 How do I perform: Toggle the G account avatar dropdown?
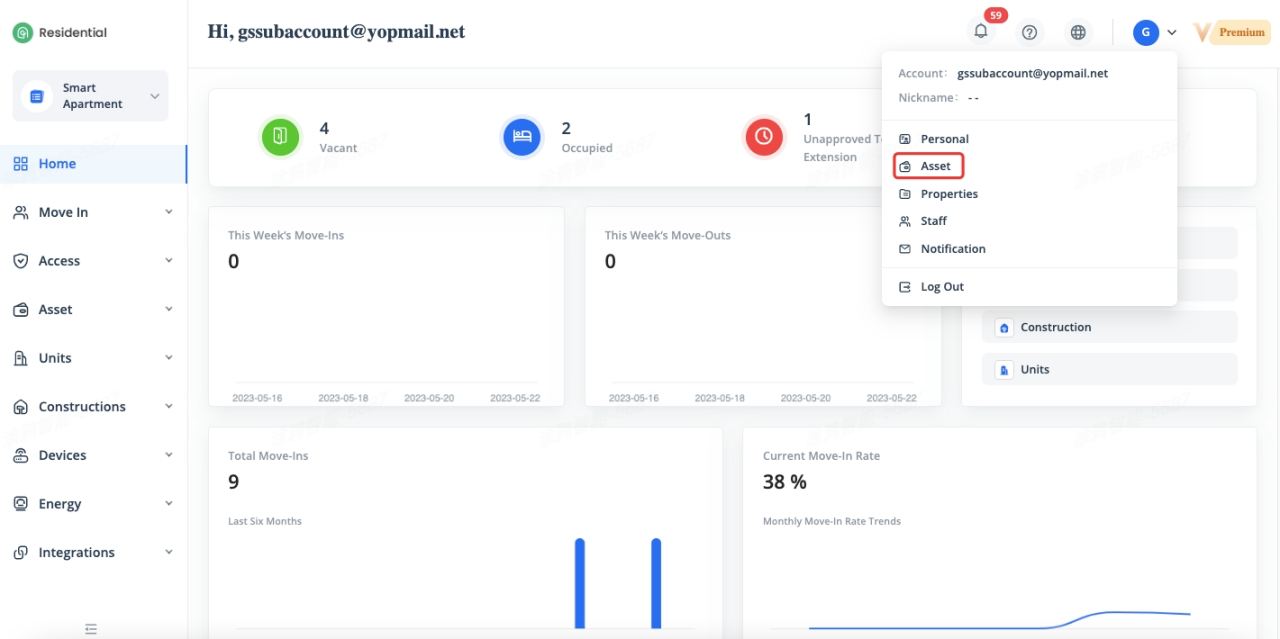pos(1154,32)
